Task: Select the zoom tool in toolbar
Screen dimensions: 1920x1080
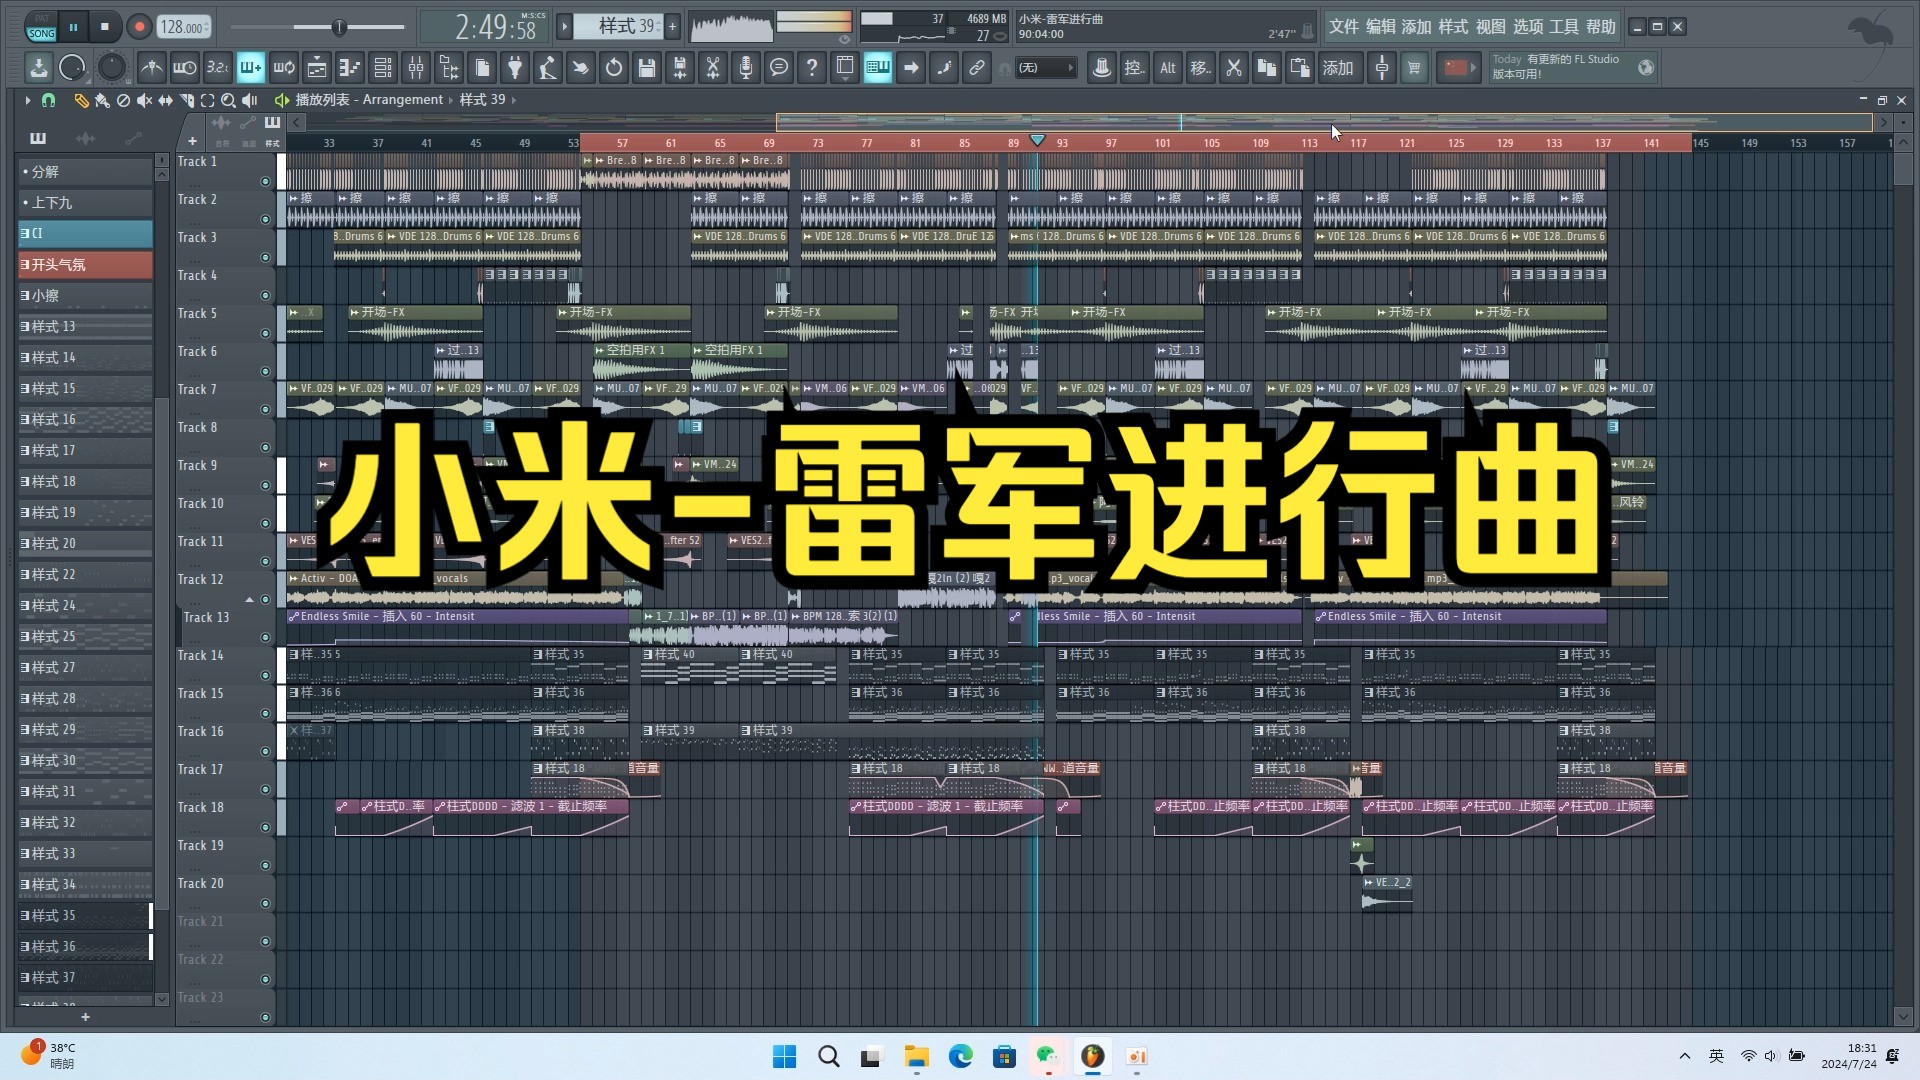Action: pos(227,100)
